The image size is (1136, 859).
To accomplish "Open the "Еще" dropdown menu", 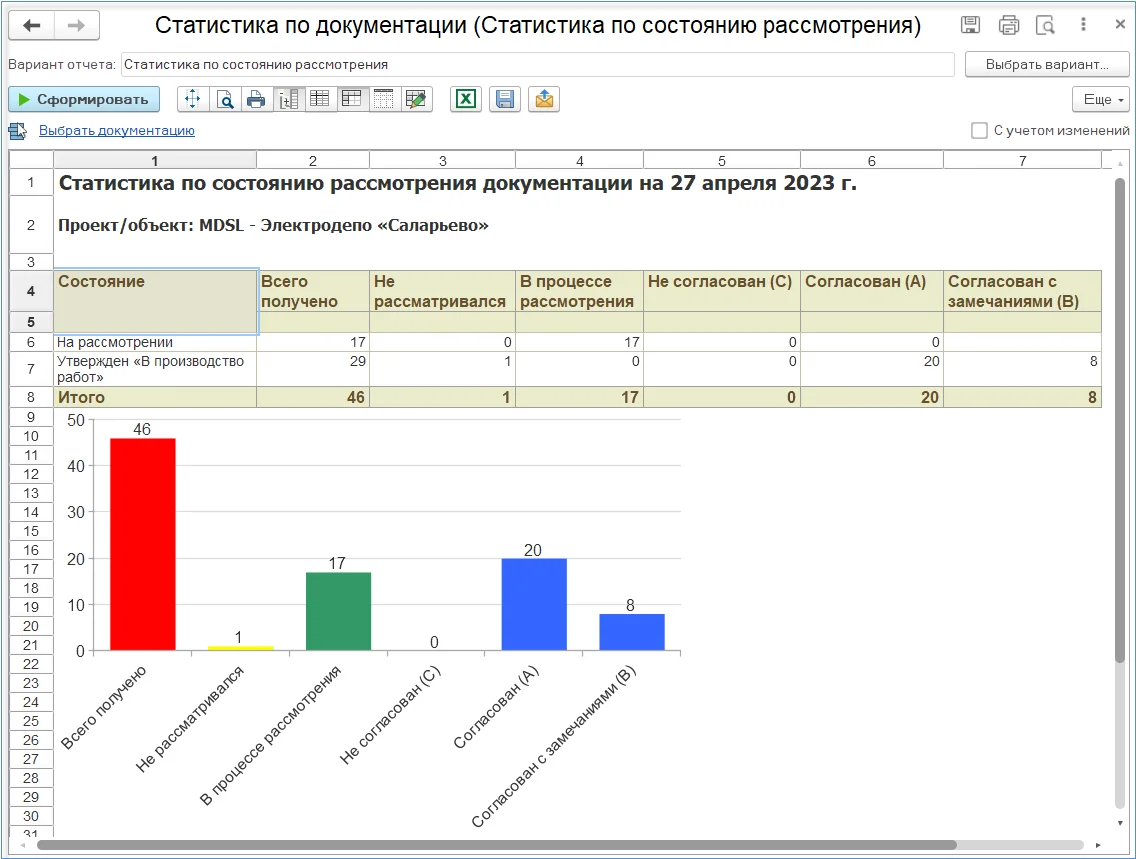I will pos(1100,99).
